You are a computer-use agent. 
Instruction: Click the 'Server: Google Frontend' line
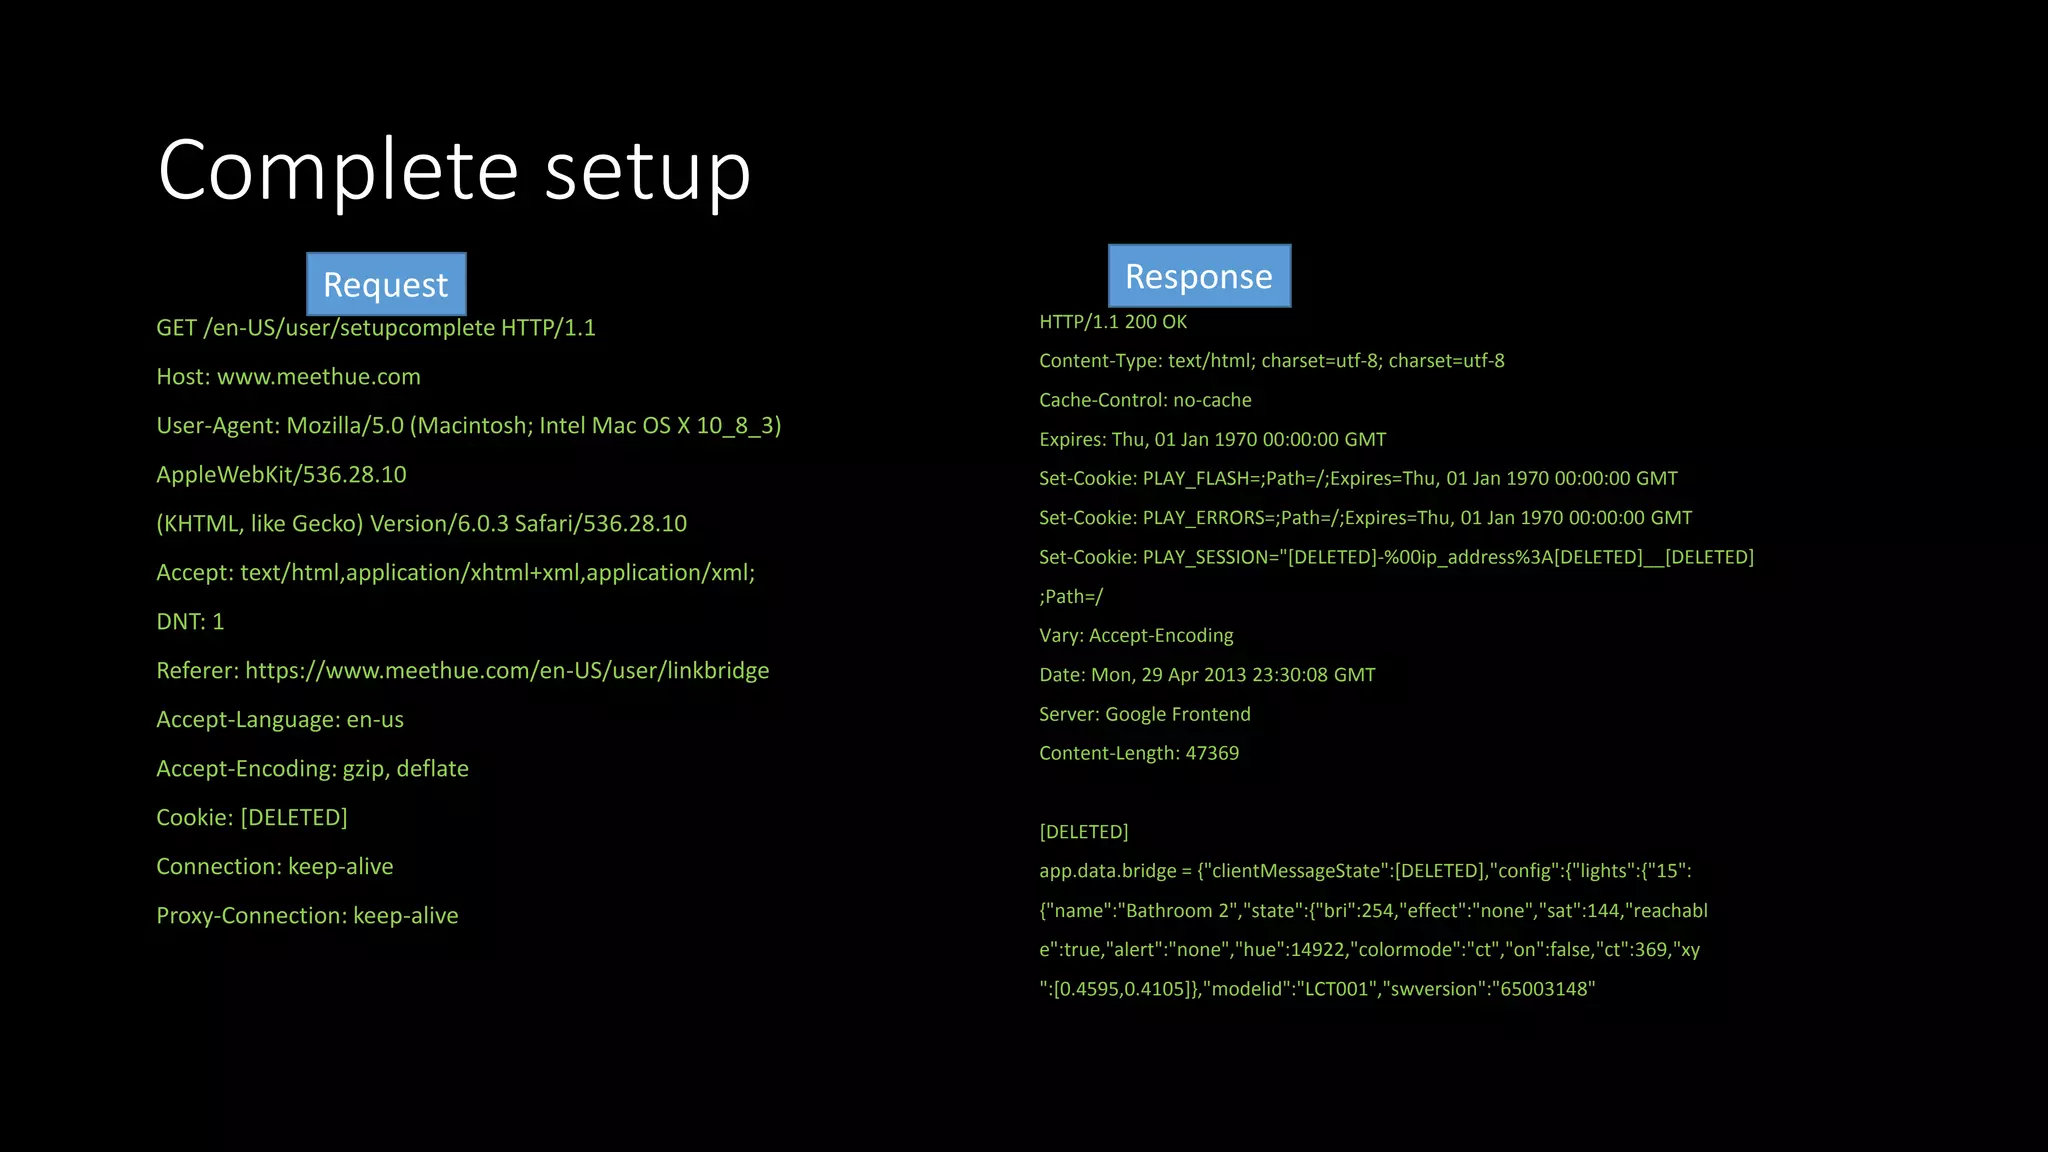[1145, 714]
